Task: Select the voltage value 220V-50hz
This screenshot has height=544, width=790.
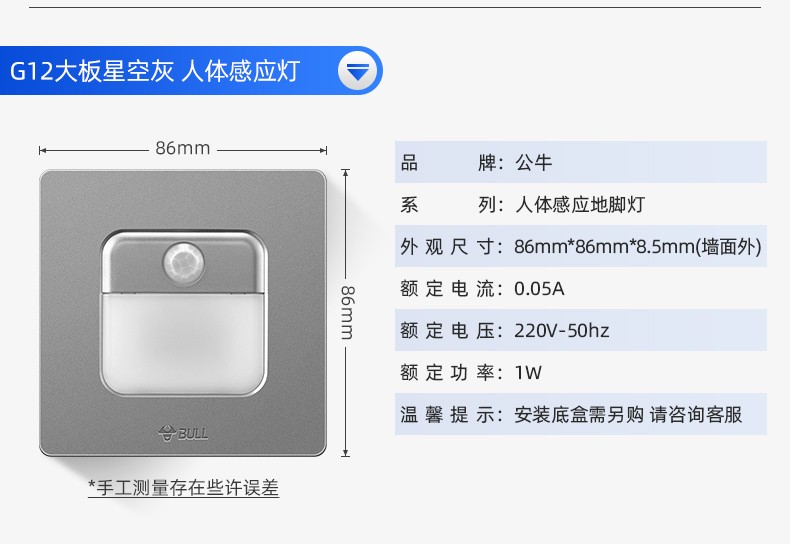Action: click(561, 330)
